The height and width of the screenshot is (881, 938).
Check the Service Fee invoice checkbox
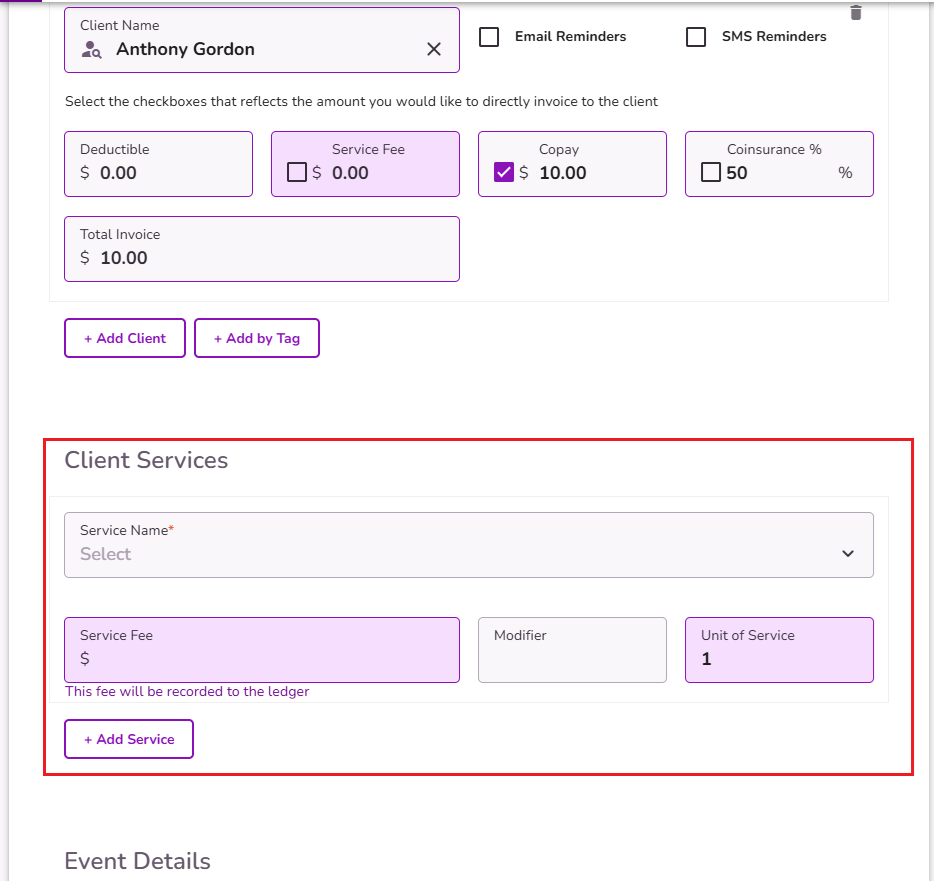pos(297,172)
